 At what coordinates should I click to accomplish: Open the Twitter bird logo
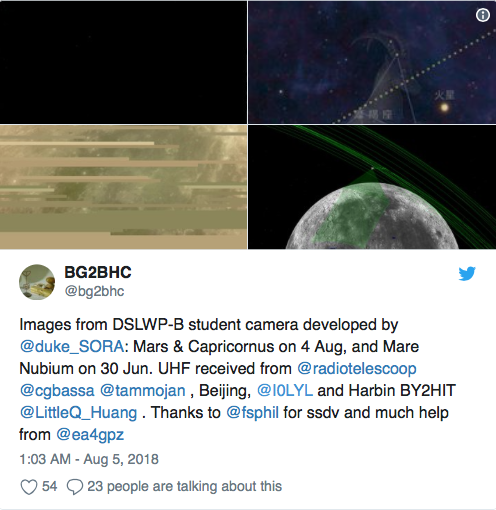click(467, 274)
